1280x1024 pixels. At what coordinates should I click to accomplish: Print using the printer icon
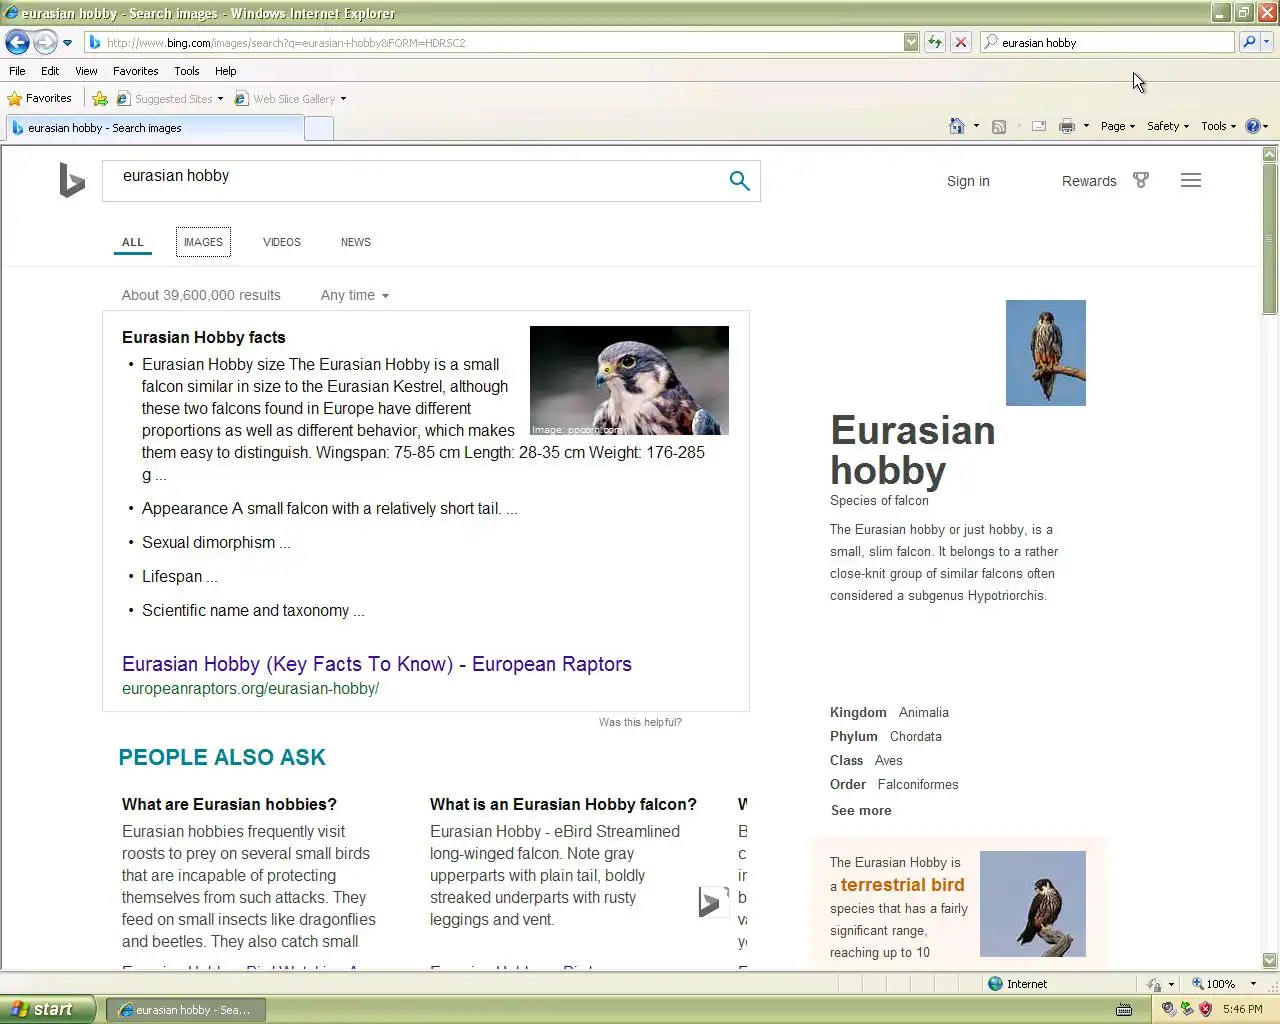click(1067, 126)
